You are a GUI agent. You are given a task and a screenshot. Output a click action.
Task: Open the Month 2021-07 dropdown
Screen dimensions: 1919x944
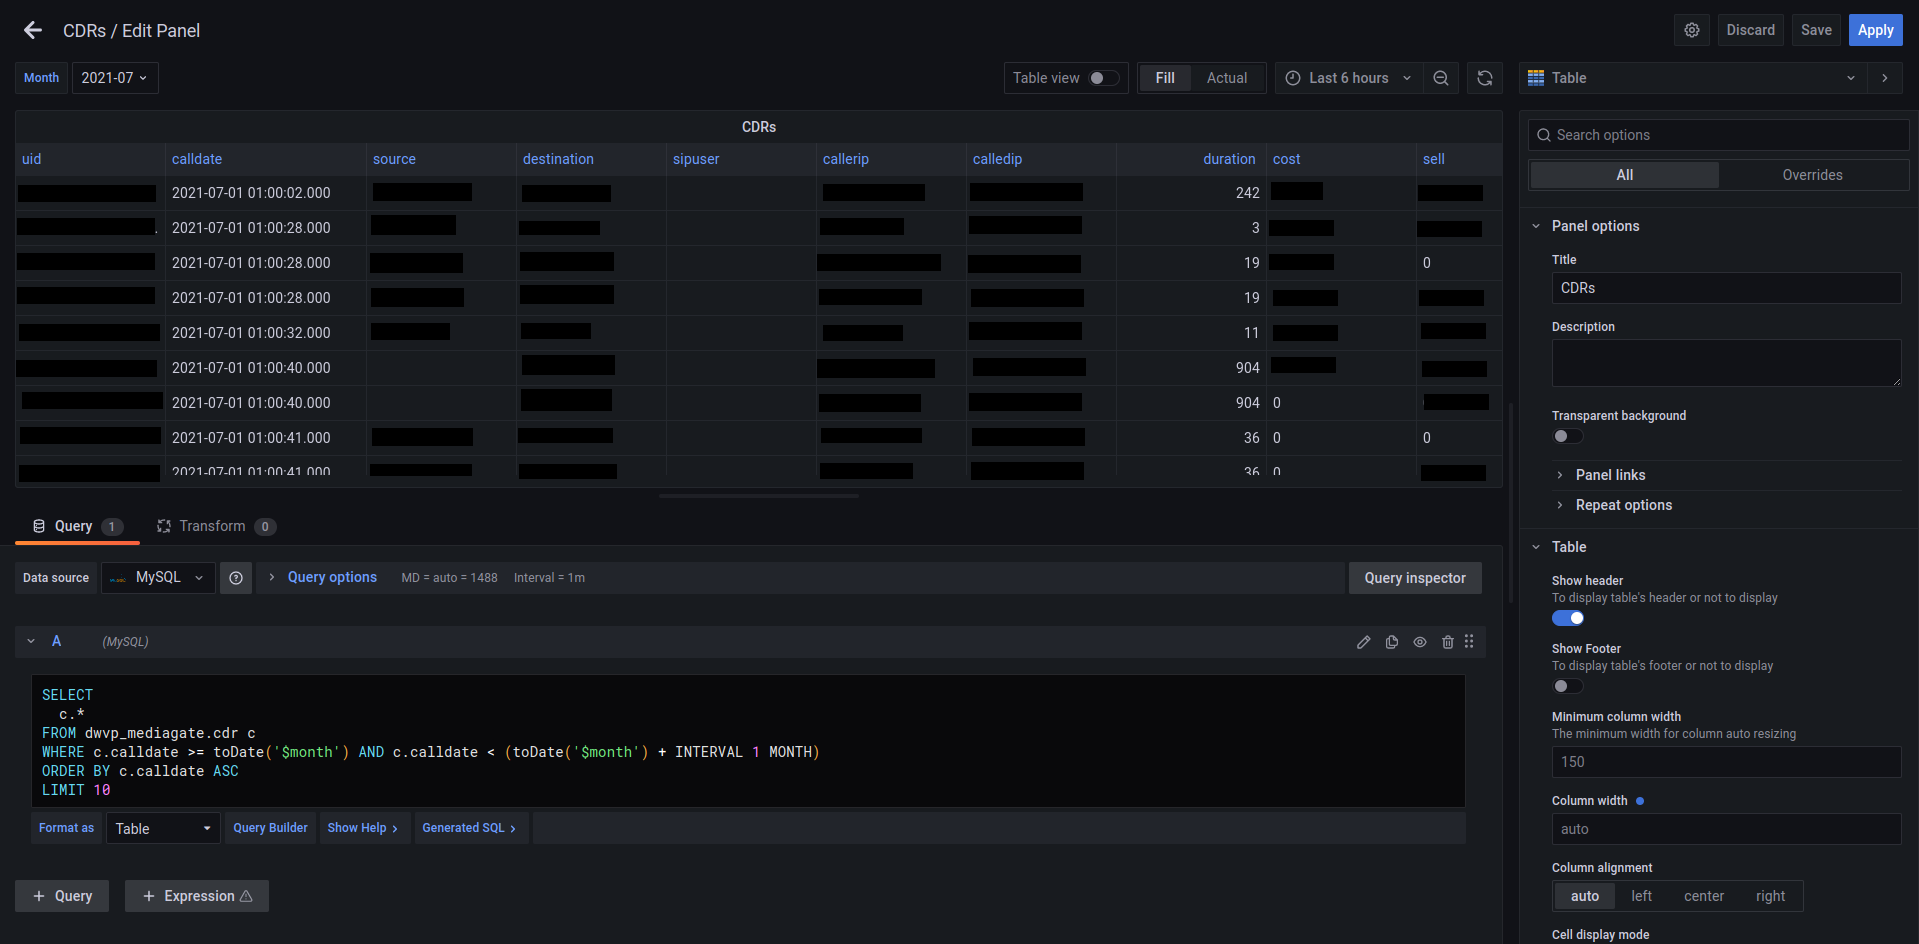(x=115, y=78)
